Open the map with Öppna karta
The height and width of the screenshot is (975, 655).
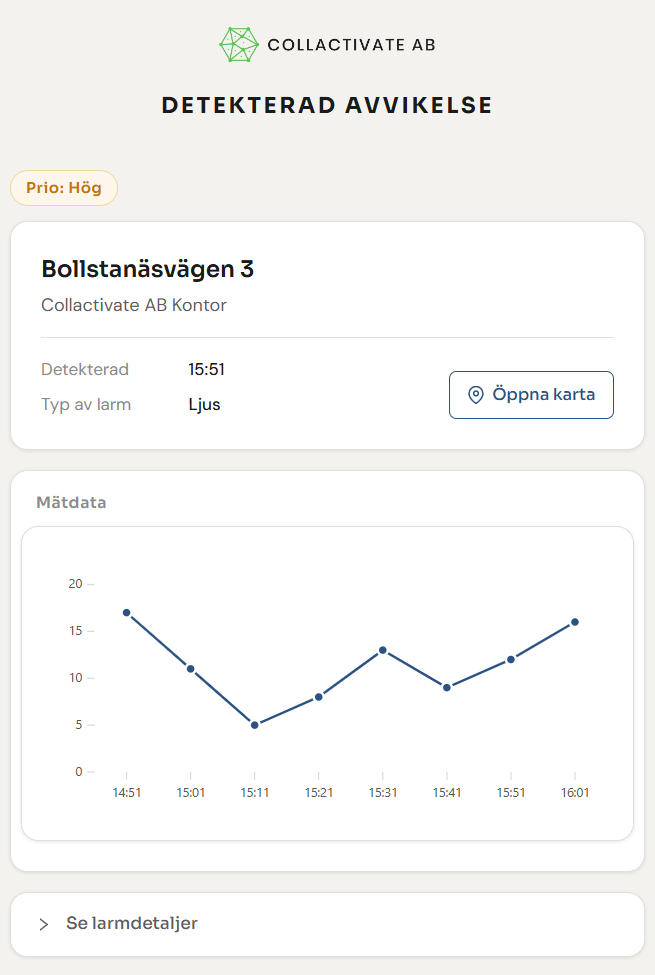click(531, 395)
